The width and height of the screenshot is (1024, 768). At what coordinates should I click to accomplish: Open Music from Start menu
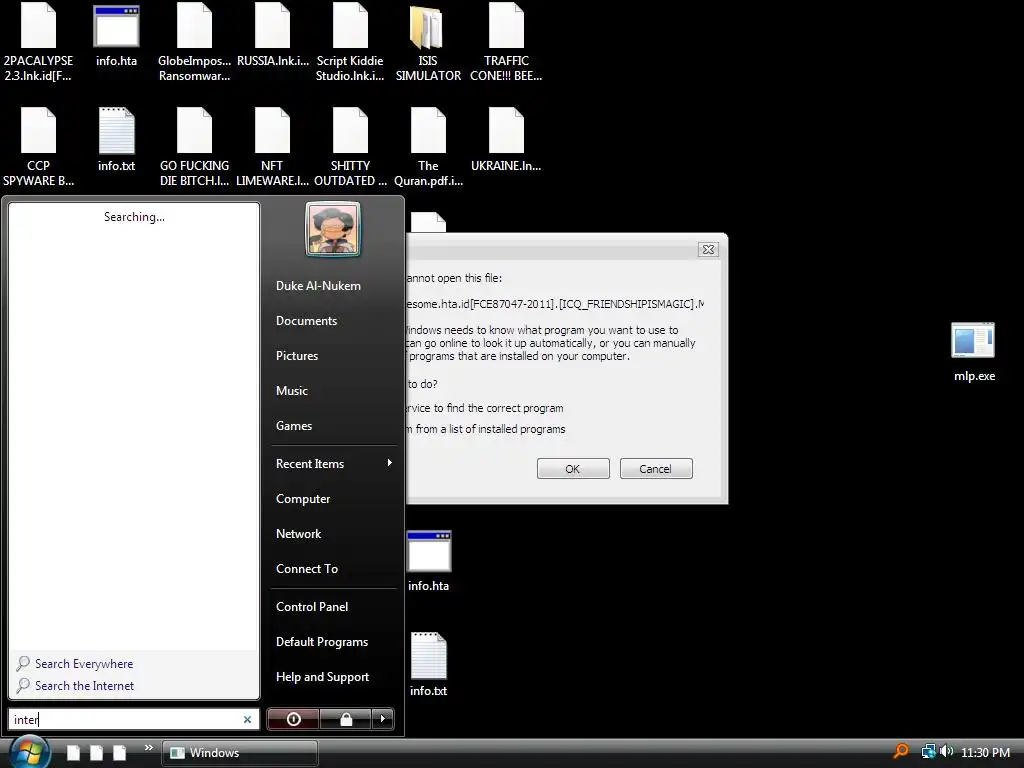[291, 391]
